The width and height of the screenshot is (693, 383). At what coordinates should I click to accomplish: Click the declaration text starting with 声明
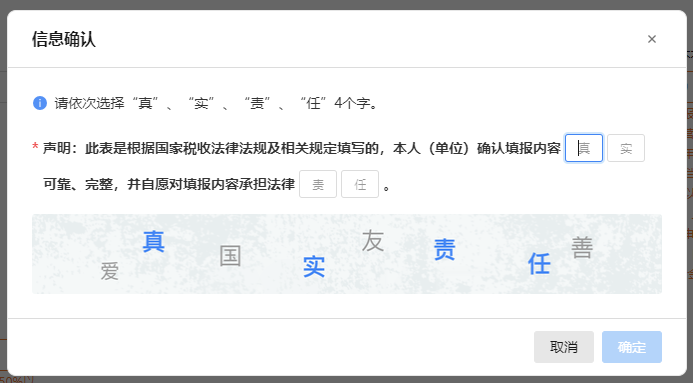coord(301,148)
